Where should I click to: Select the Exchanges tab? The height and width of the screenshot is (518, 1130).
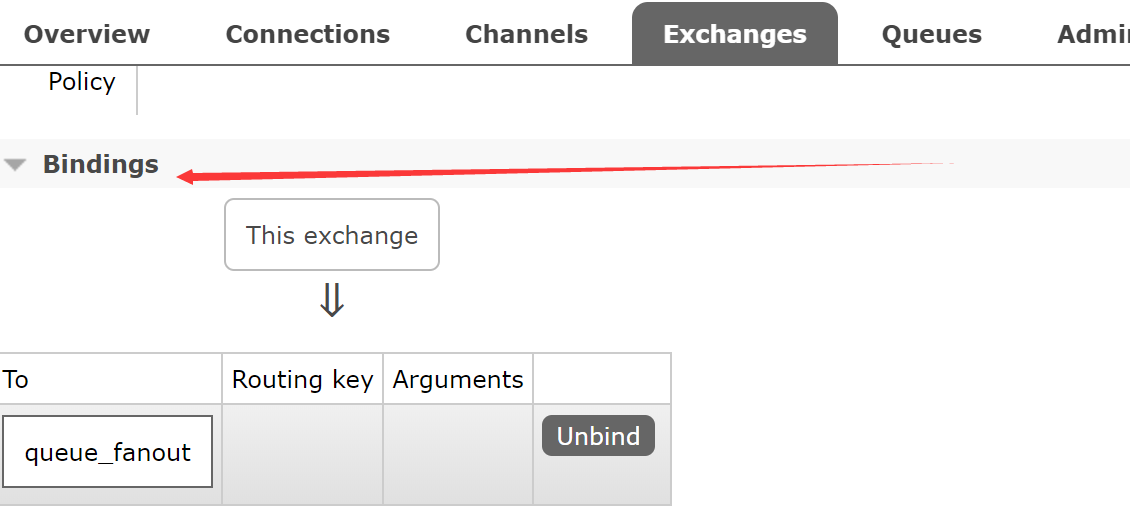735,34
